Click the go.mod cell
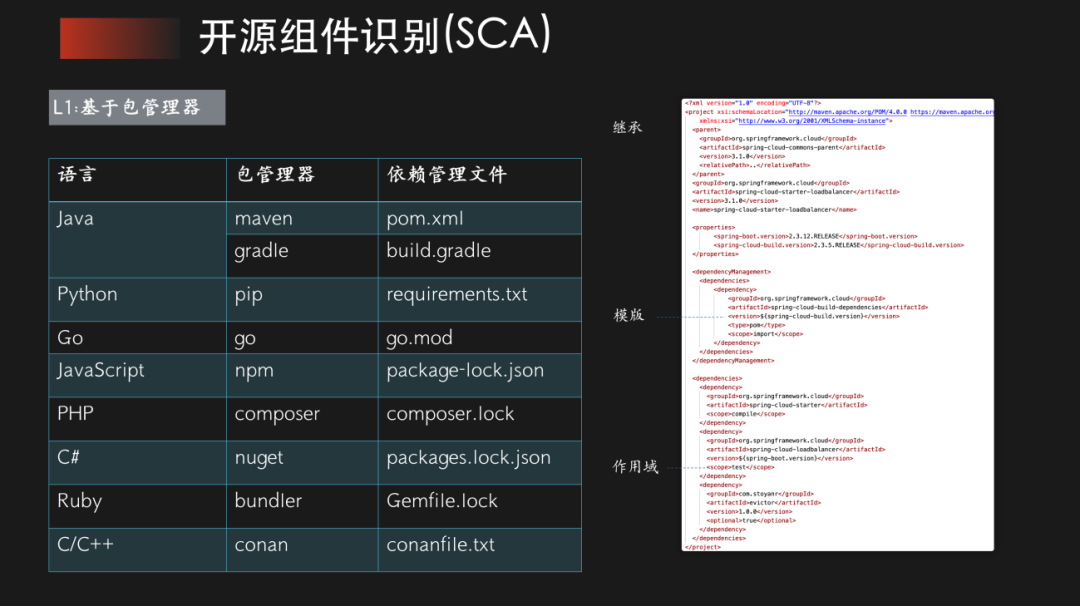1080x606 pixels. (480, 337)
